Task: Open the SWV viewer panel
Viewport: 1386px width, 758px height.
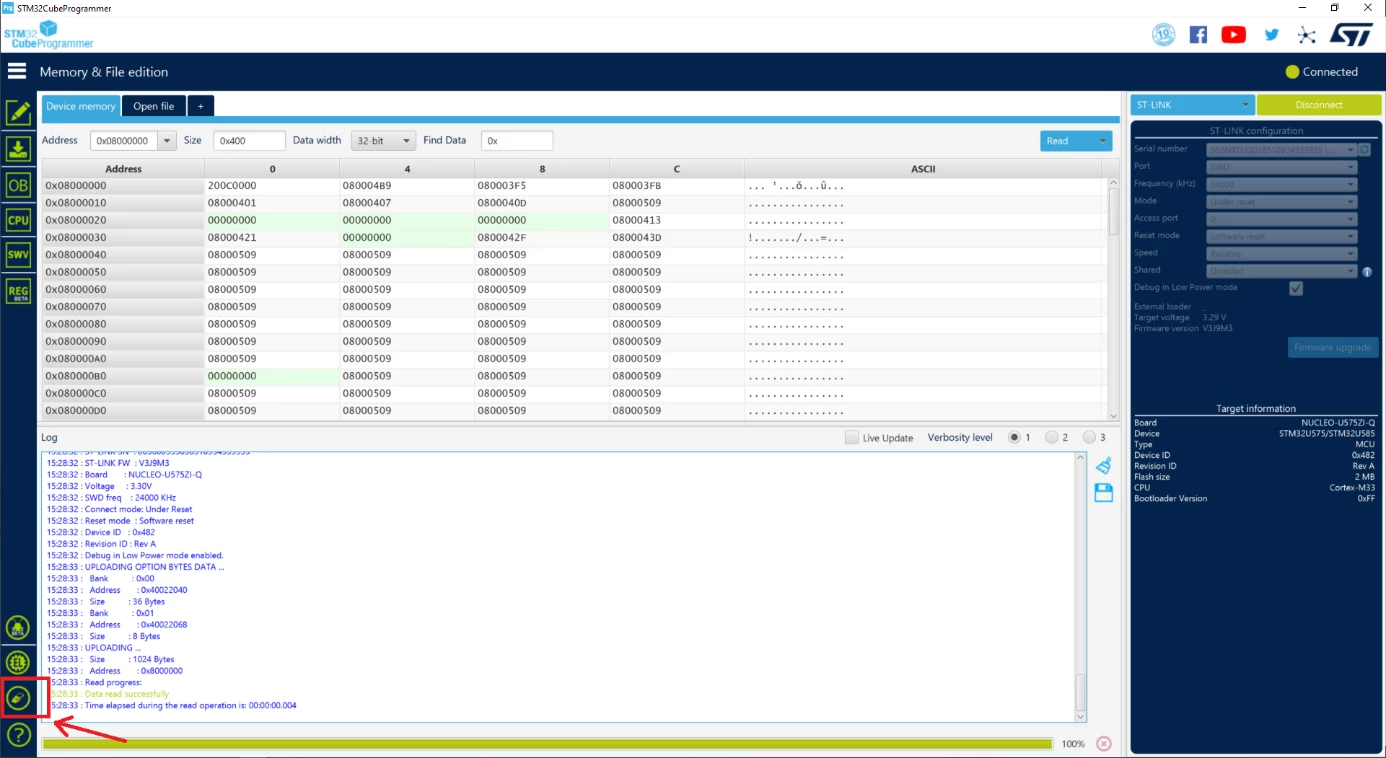Action: point(18,255)
